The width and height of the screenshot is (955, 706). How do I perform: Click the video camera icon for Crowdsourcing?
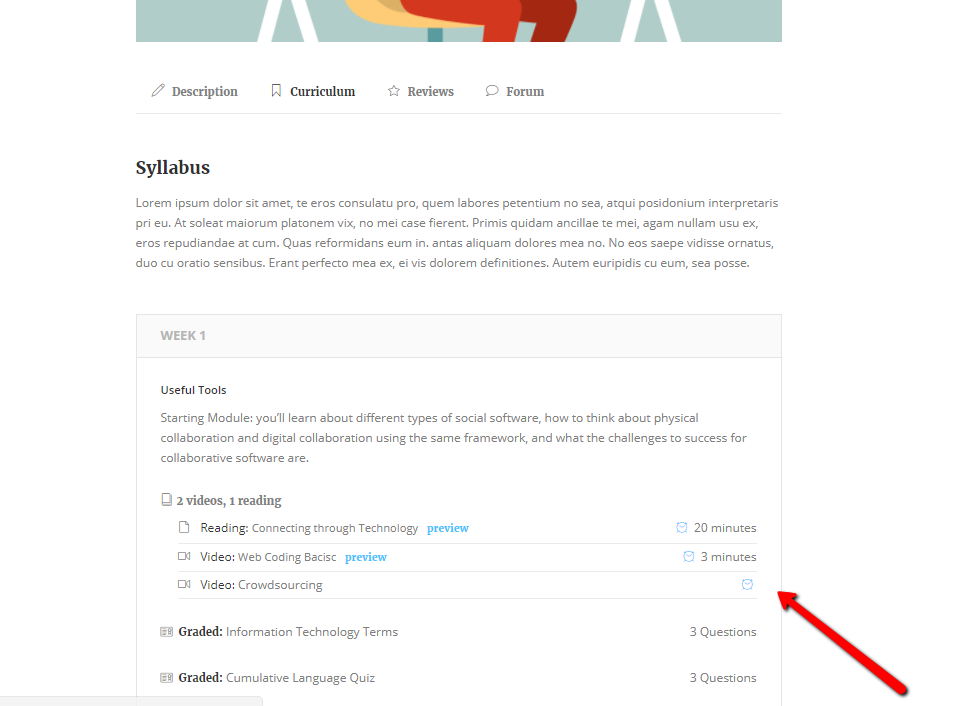point(184,584)
